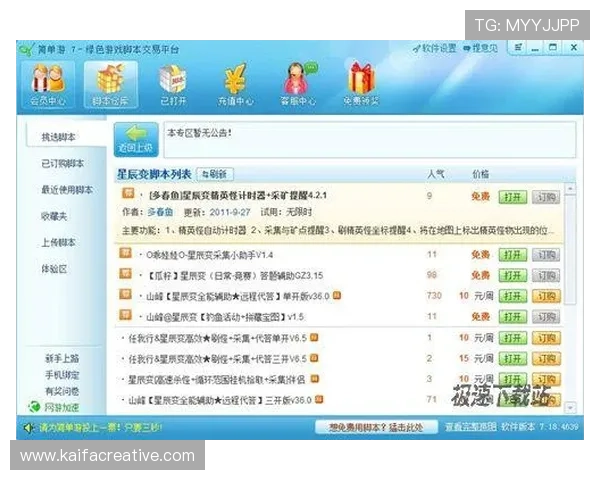Click the 网游加速 globe icon
600x480 pixels.
[x=34, y=407]
